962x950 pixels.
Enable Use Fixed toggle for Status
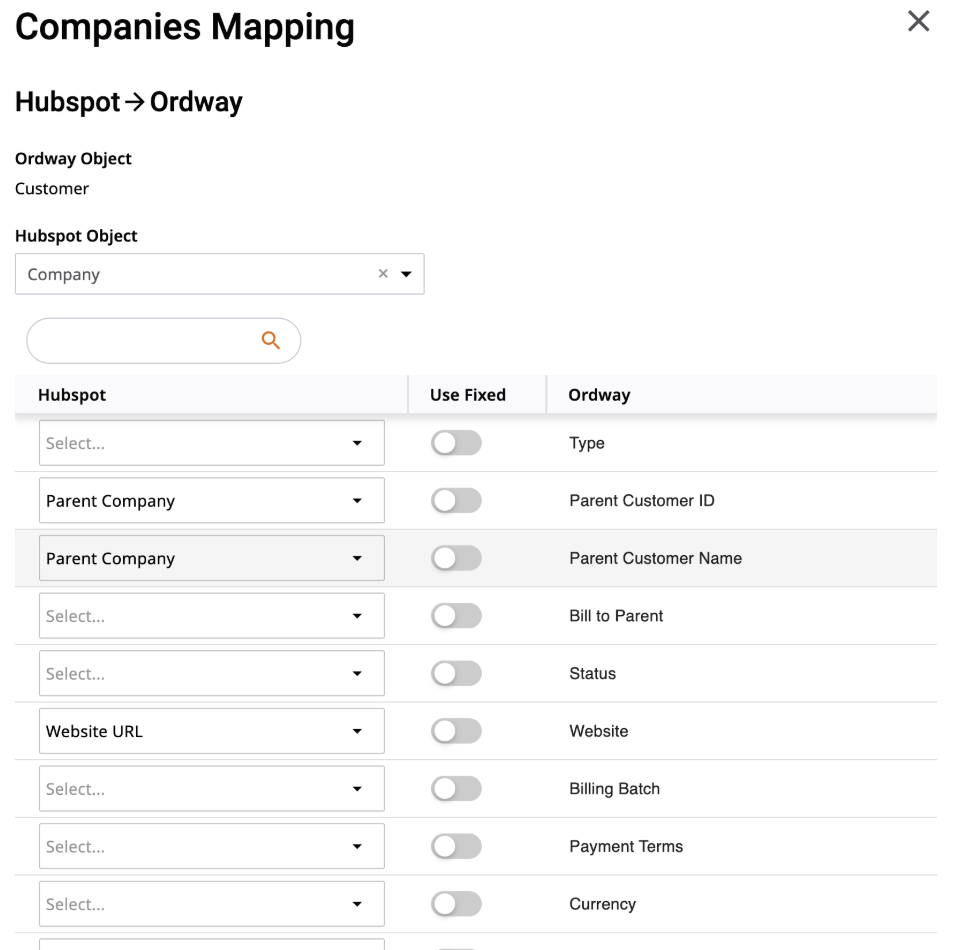456,673
